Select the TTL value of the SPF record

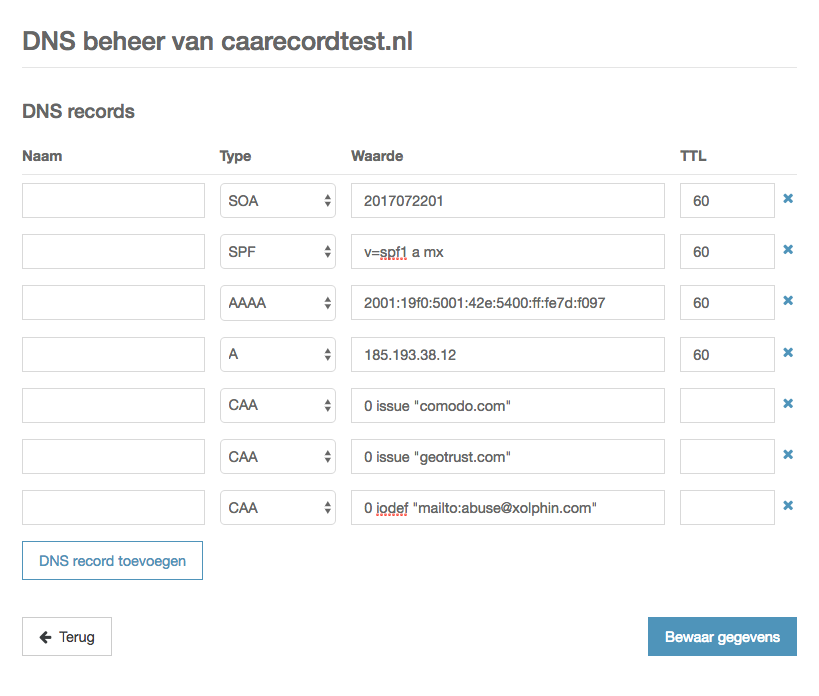tap(727, 250)
